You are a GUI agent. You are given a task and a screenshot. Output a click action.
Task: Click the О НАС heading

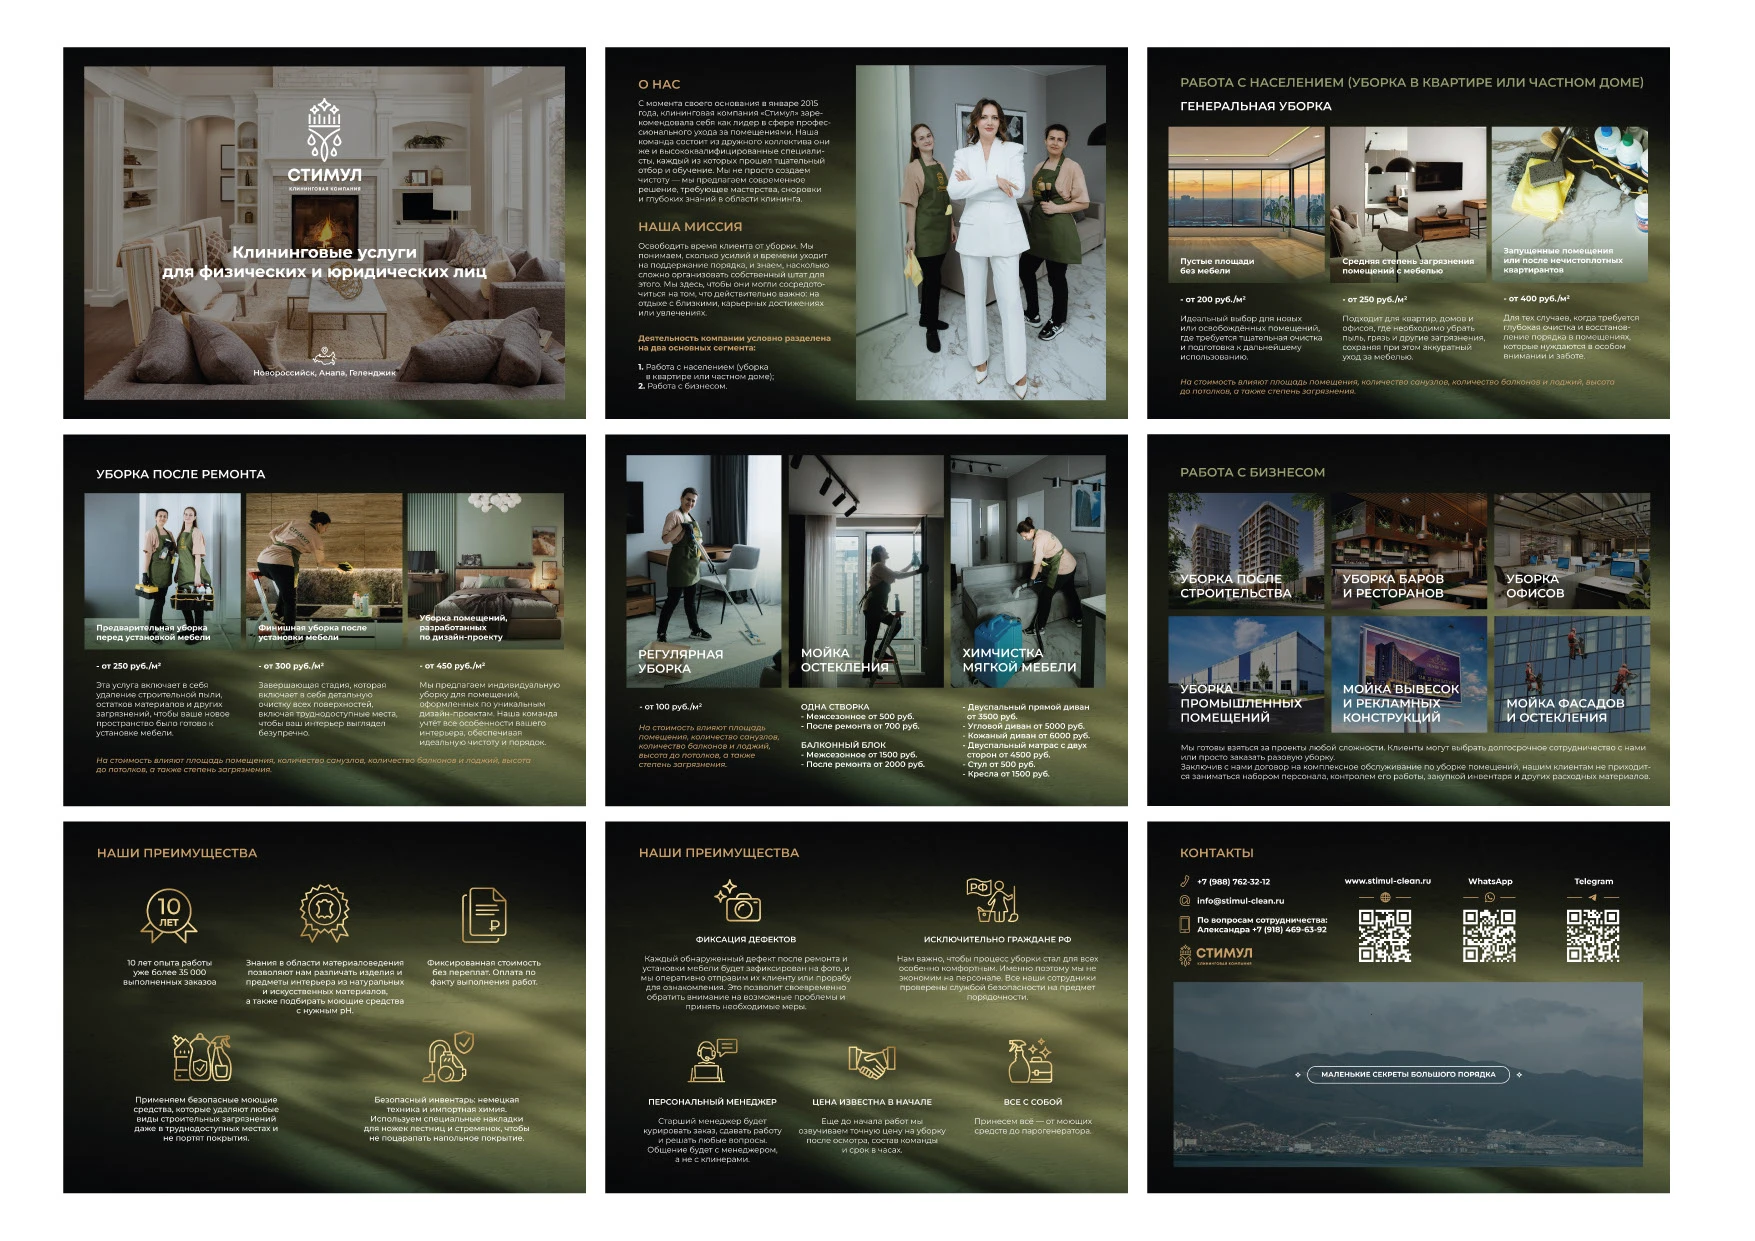pos(659,84)
